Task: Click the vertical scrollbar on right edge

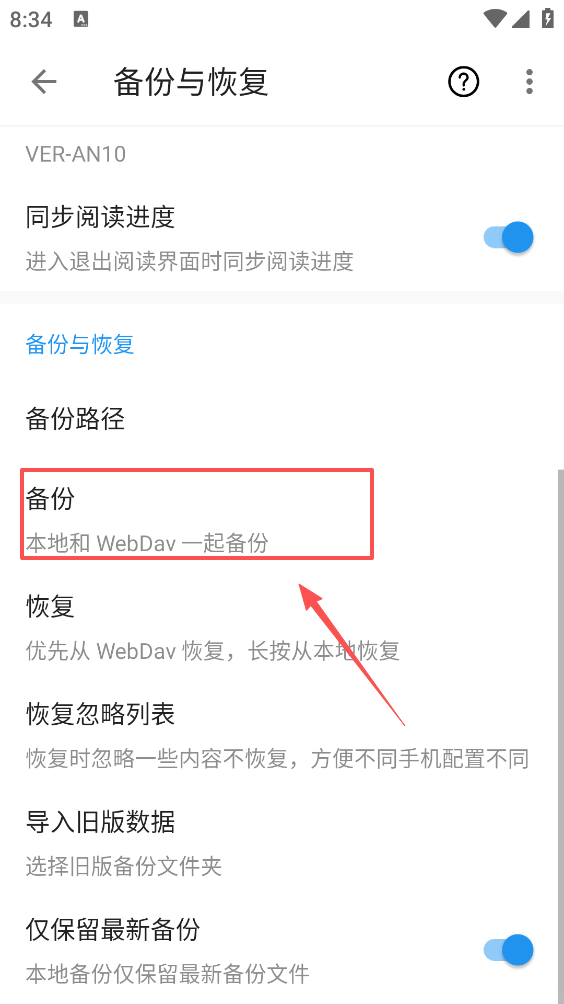Action: [x=561, y=736]
